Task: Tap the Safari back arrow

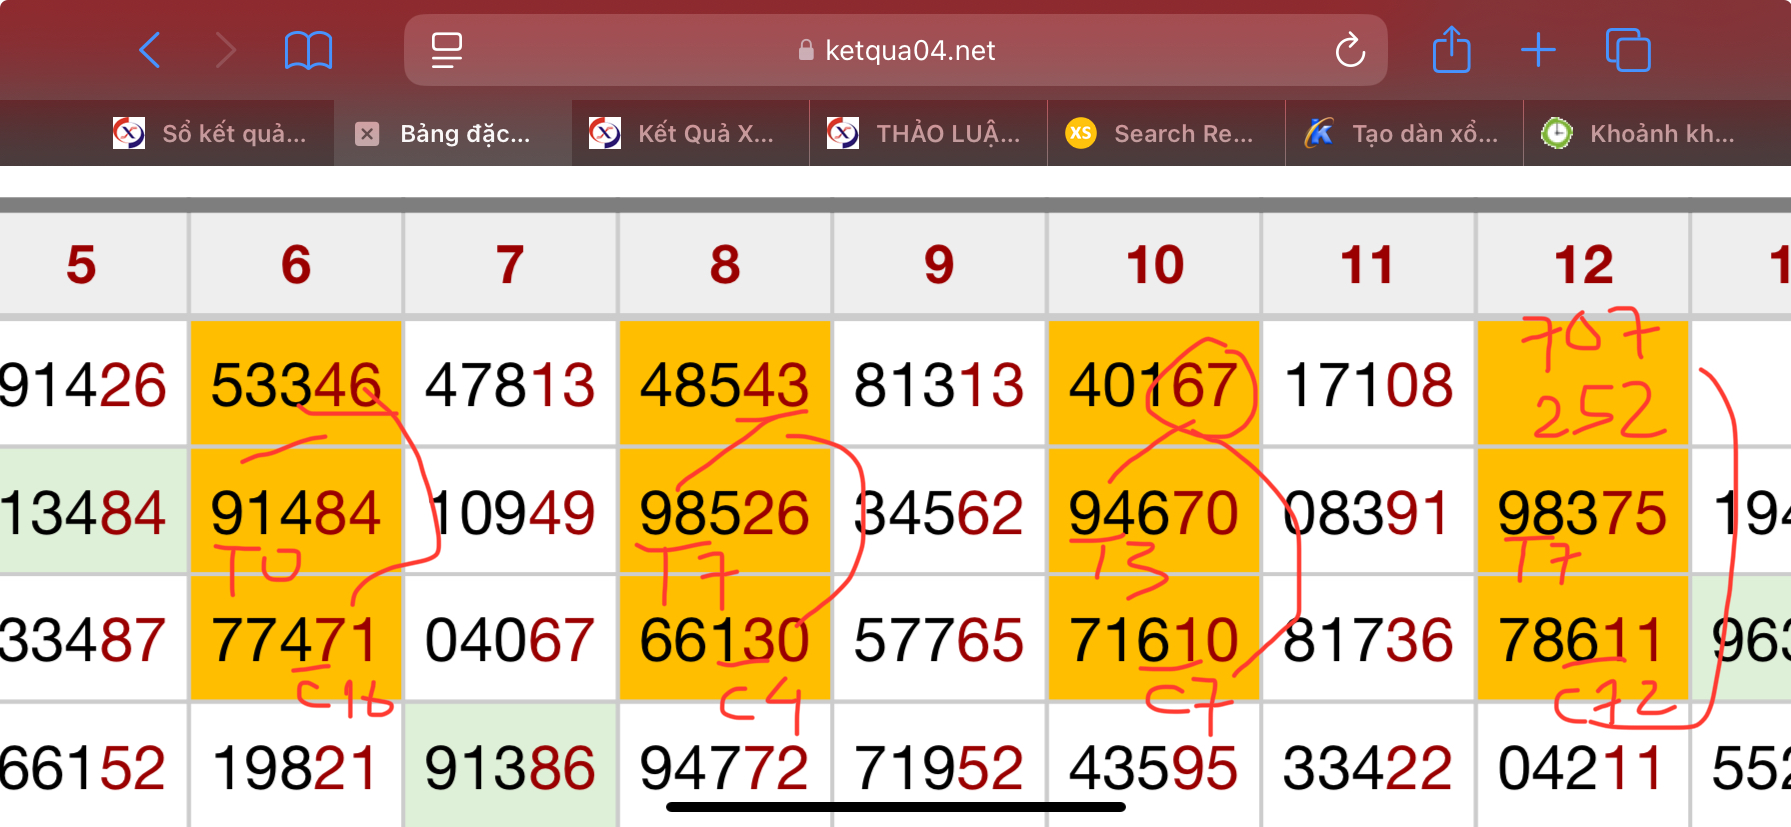Action: 150,50
